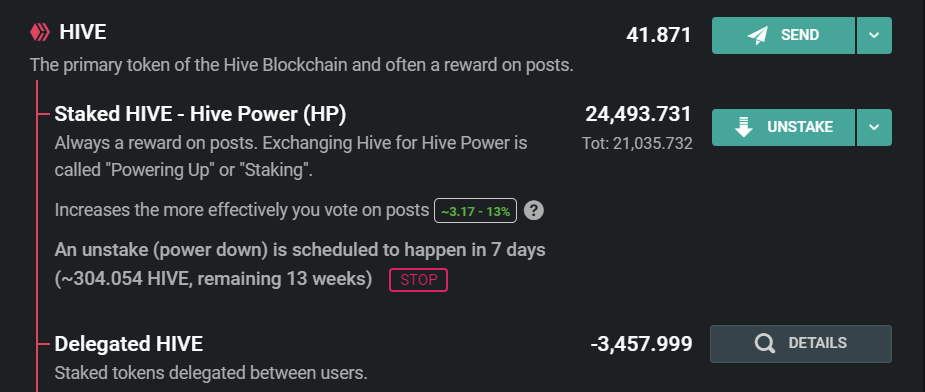Click the UNSTAKE button label
Viewport: 925px width, 392px height.
pyautogui.click(x=800, y=127)
